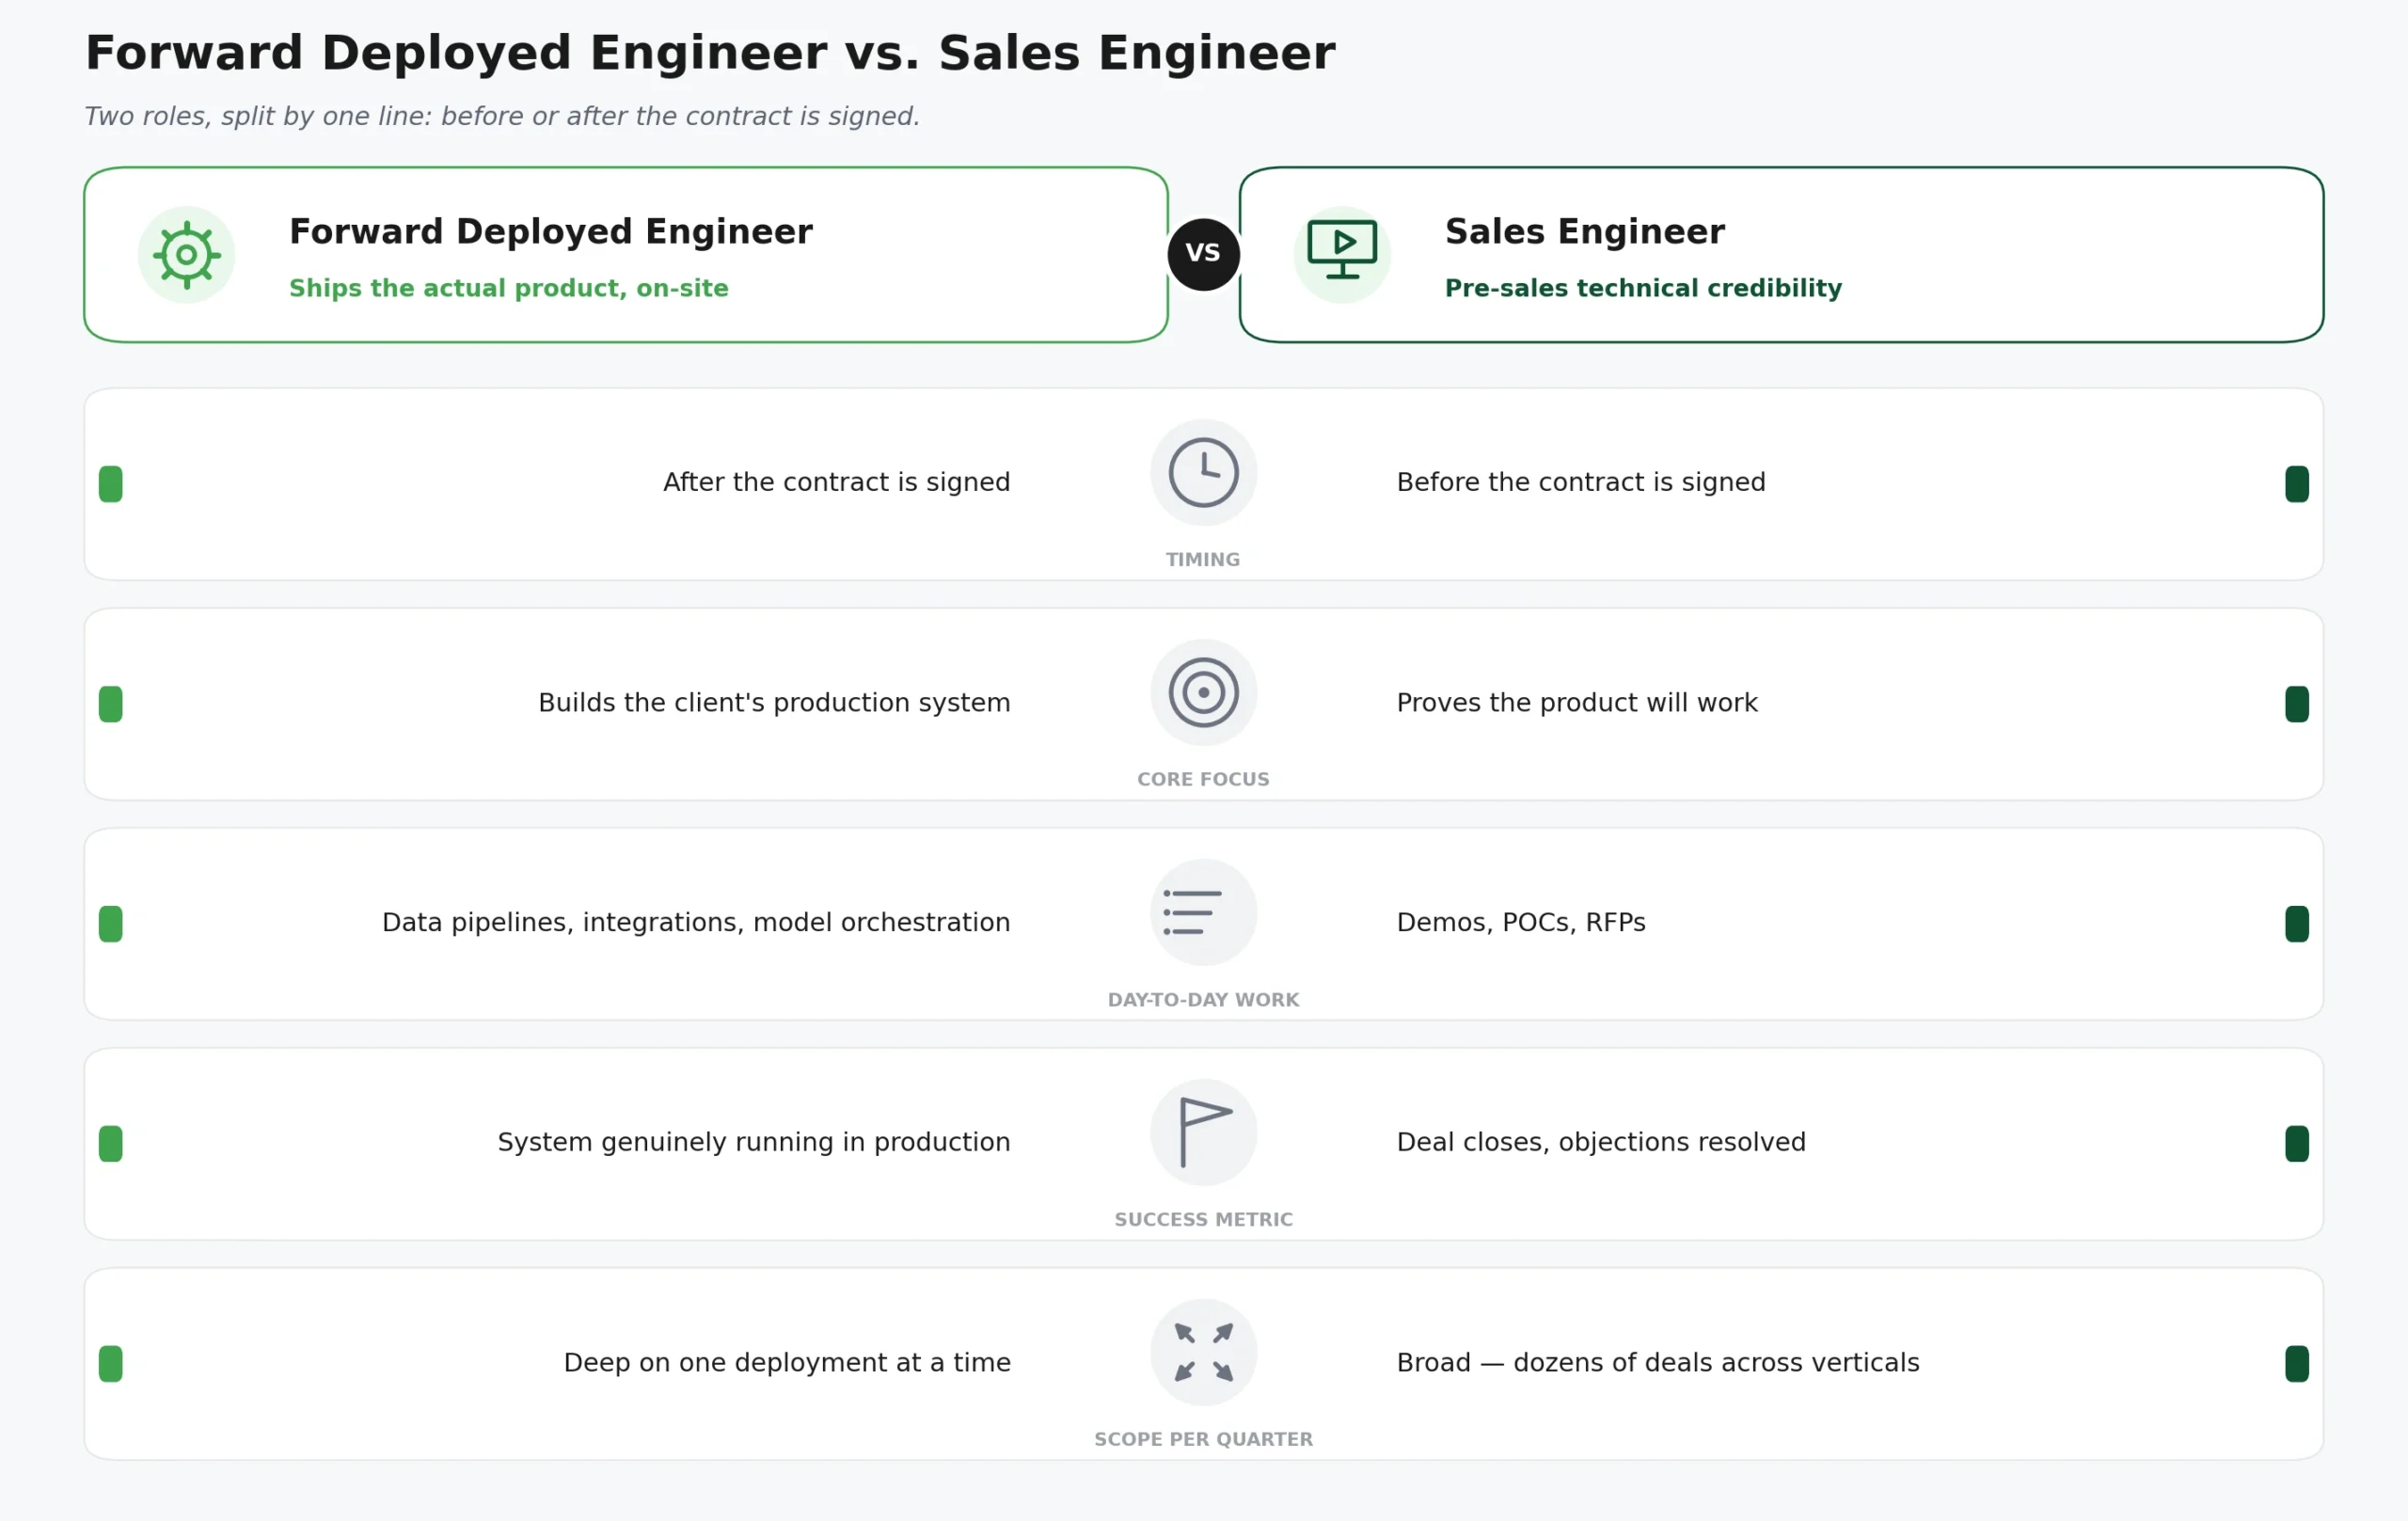Click the target icon above CORE FOCUS
The image size is (2408, 1521).
[1203, 692]
